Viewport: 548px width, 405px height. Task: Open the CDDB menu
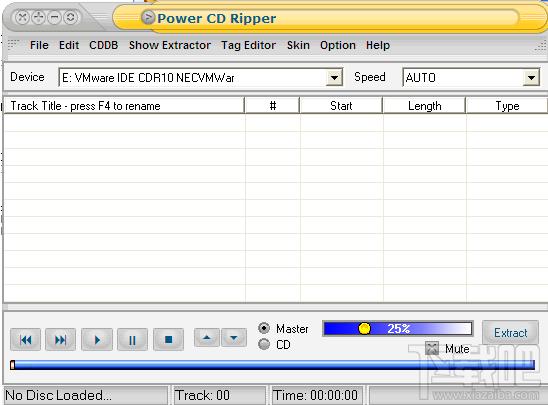coord(103,45)
